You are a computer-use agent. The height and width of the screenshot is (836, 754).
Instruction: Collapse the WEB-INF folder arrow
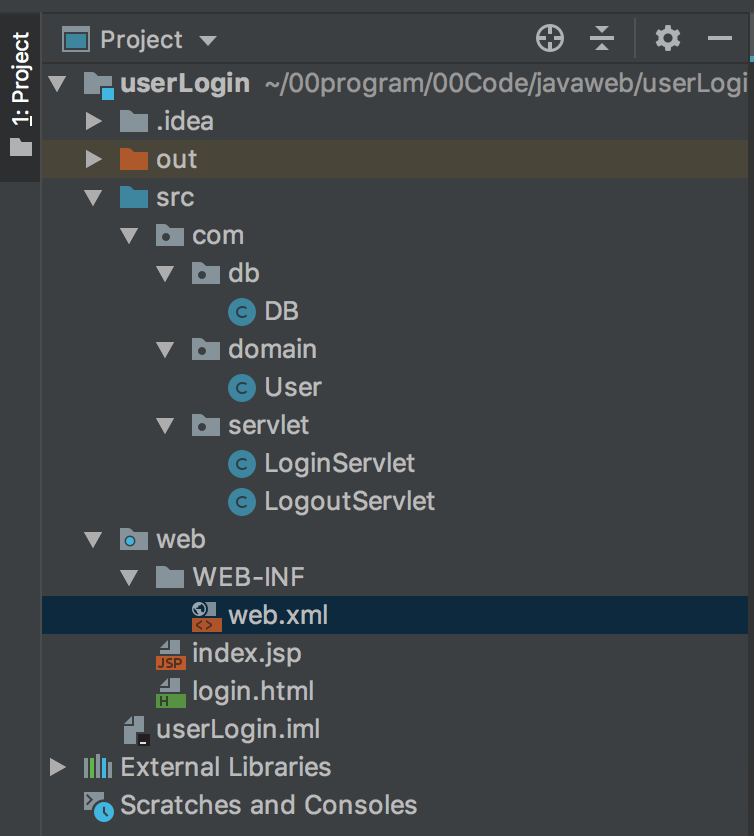click(x=130, y=577)
